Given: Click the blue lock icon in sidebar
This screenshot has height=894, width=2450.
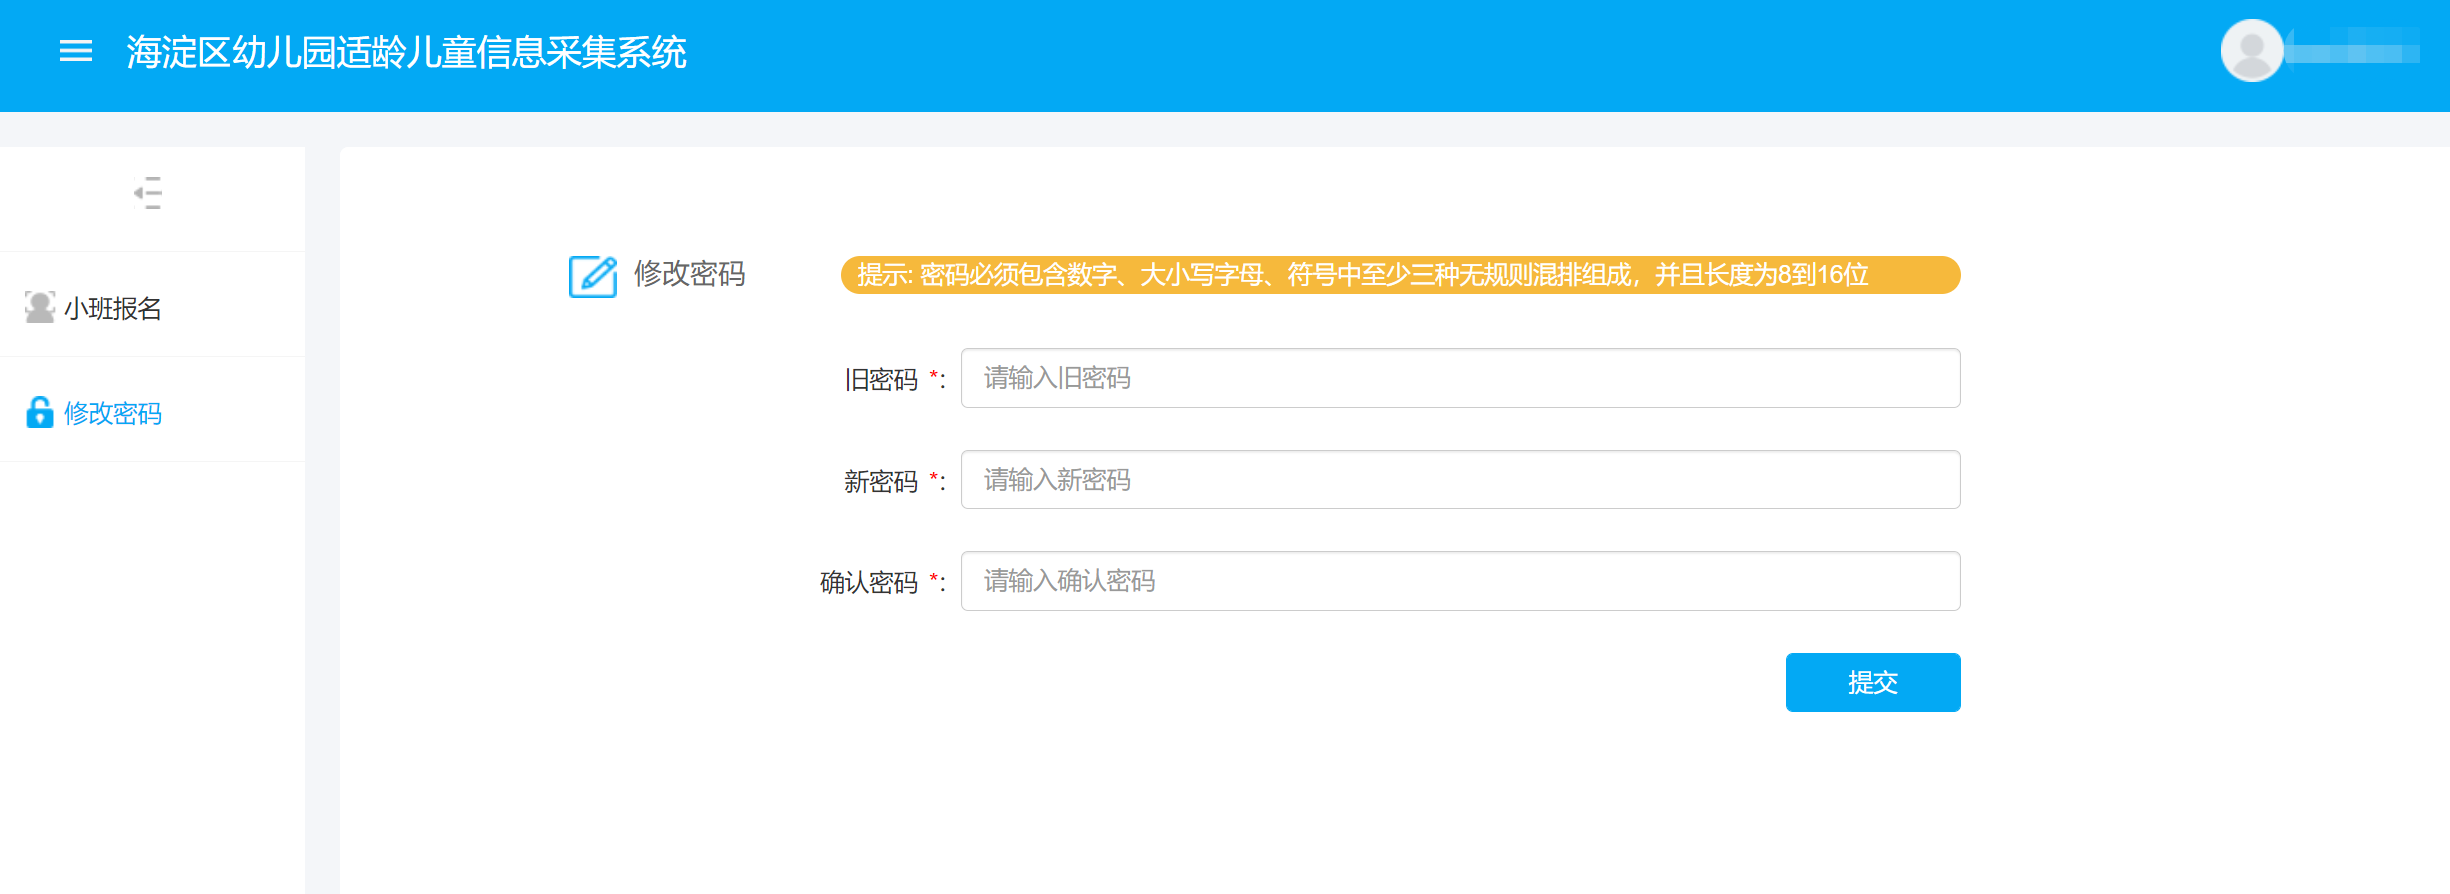Looking at the screenshot, I should click(40, 412).
